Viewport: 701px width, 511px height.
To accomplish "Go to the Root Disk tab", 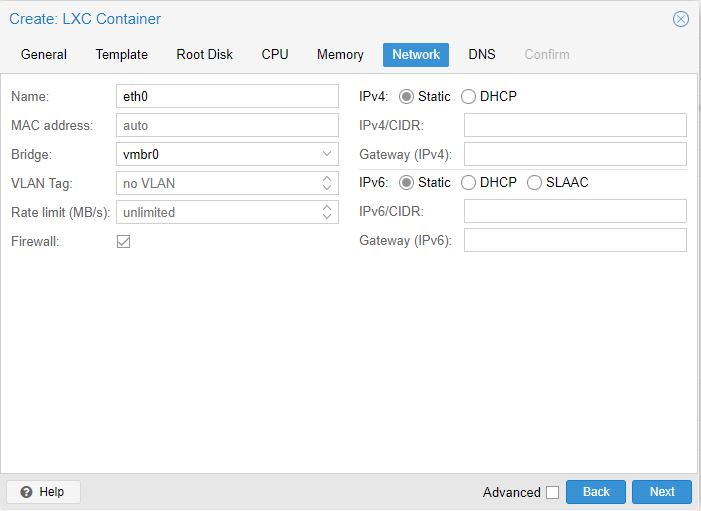I will tap(205, 54).
